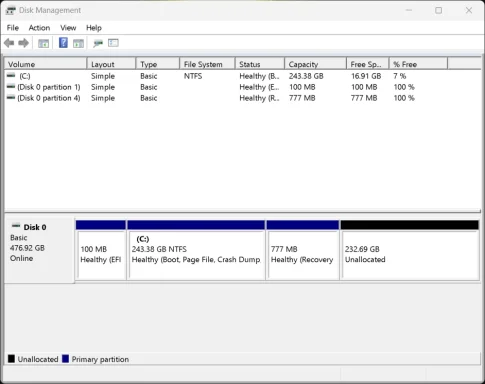Click the NTFS file system cell
This screenshot has height=384, width=485.
point(193,76)
